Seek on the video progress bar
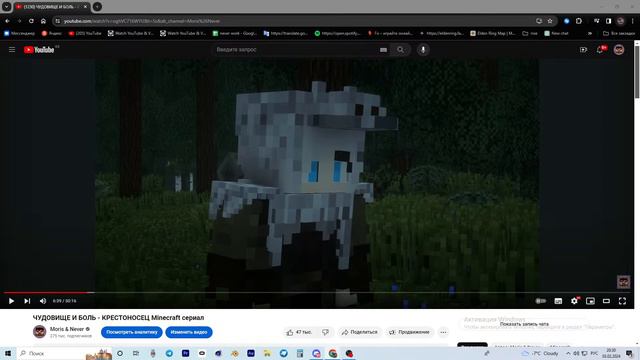640x360 pixels. tap(317, 292)
